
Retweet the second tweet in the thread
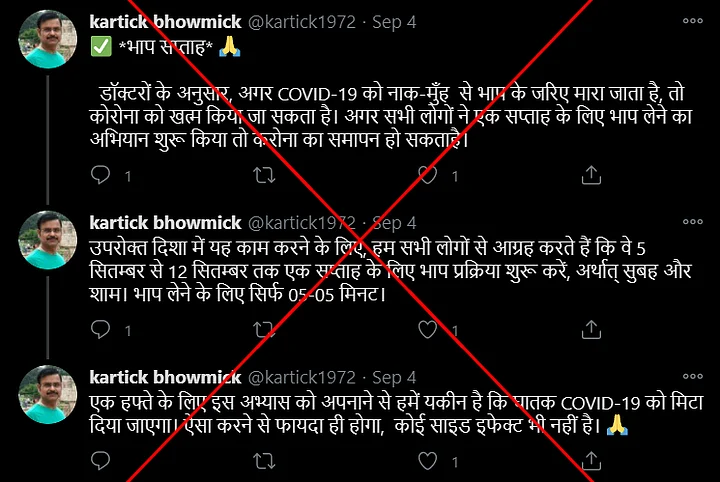[264, 330]
